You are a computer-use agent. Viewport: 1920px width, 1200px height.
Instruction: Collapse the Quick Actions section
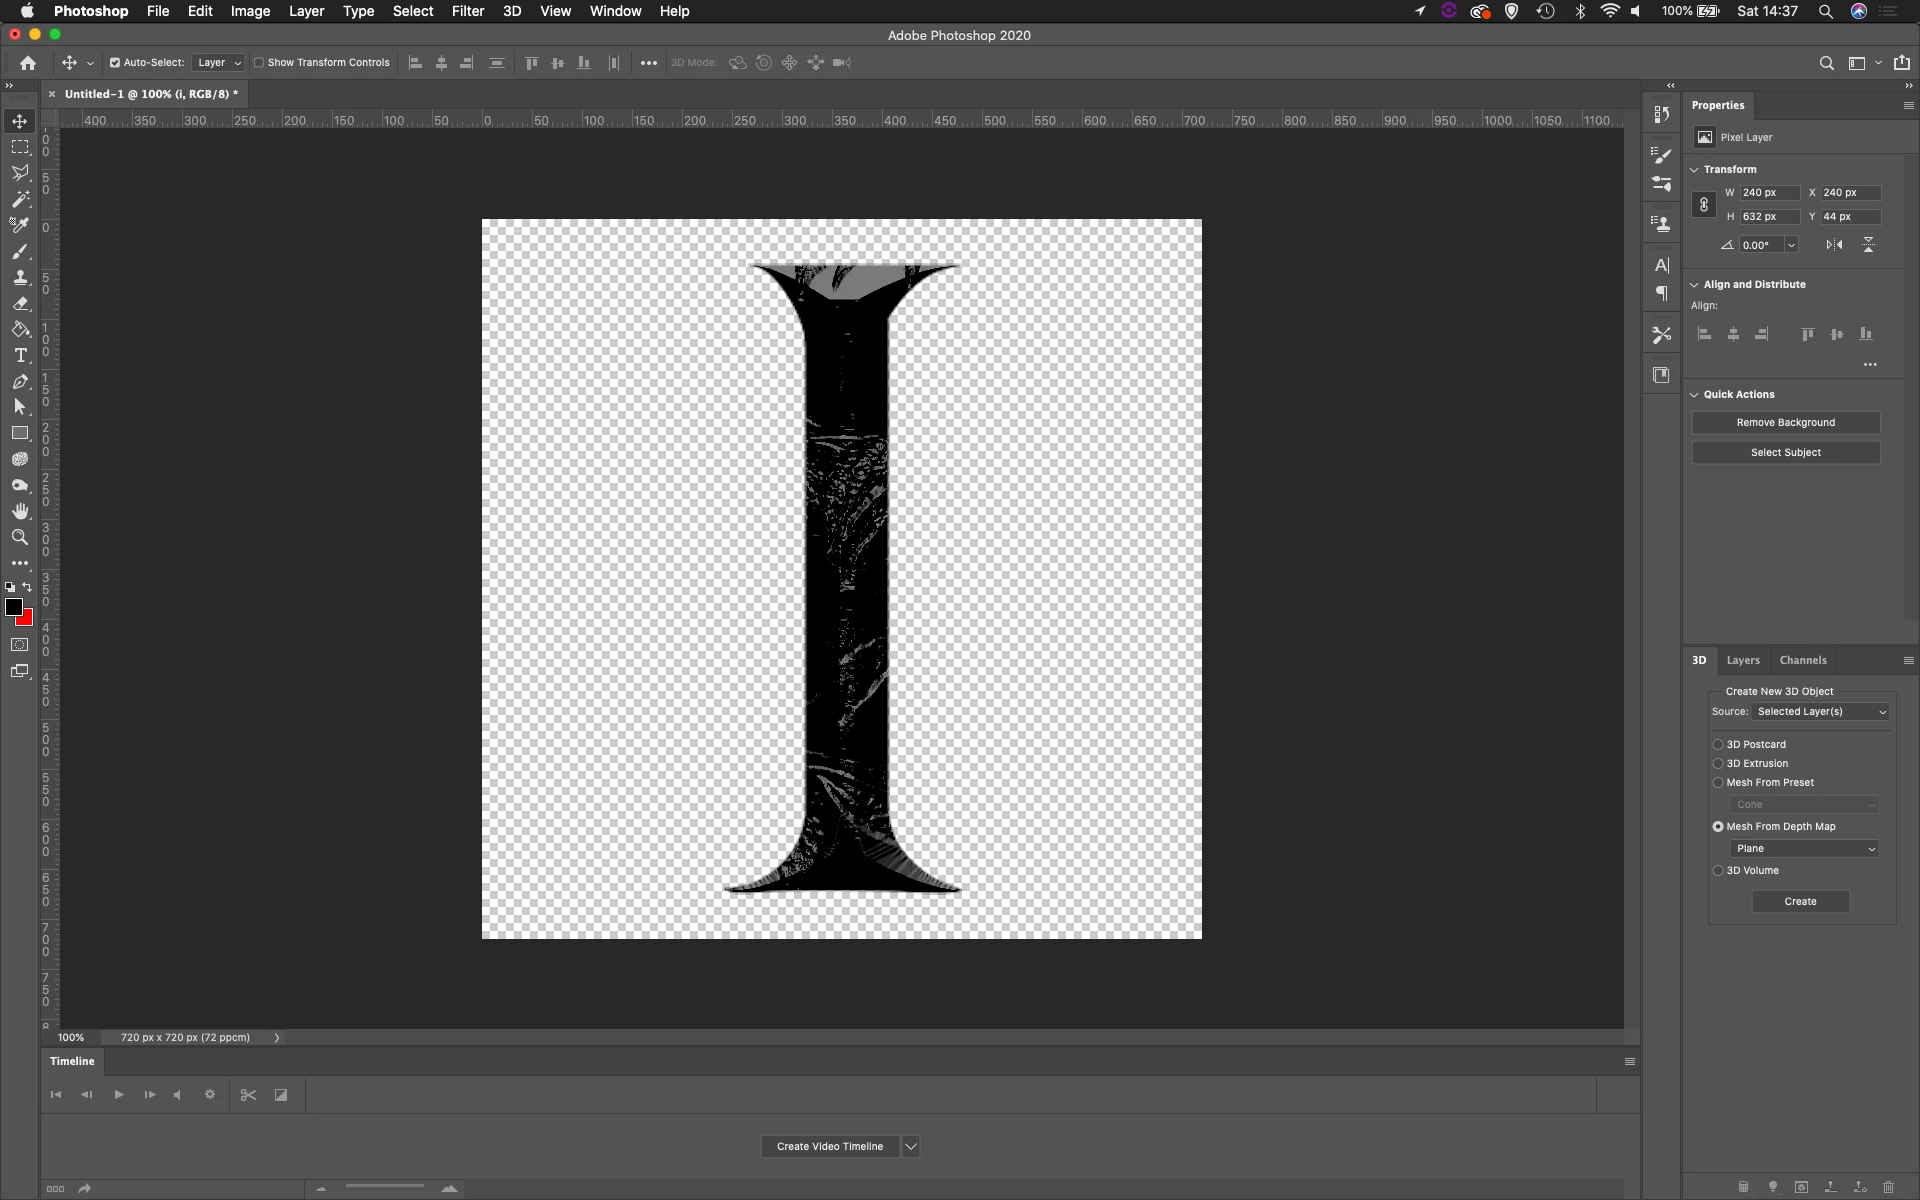click(1695, 394)
